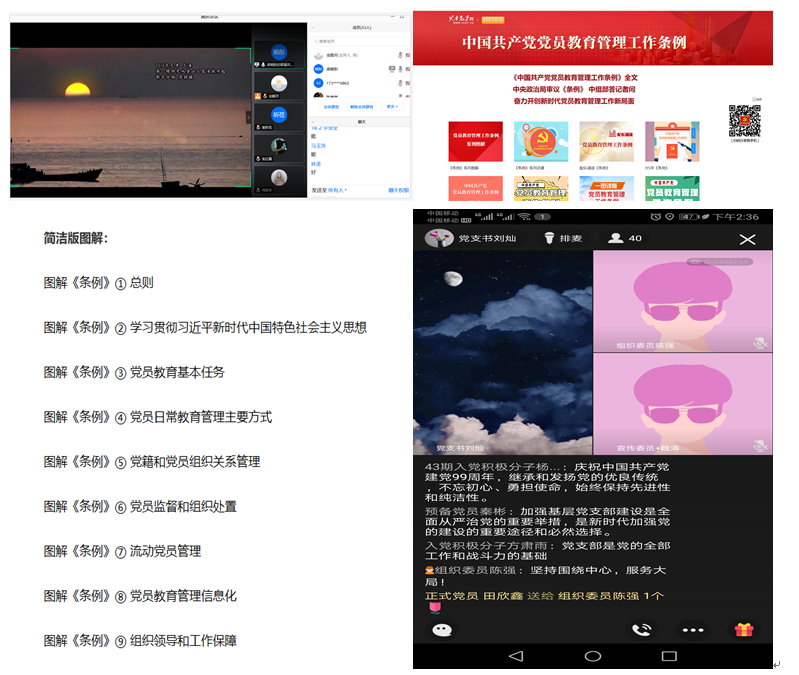The height and width of the screenshot is (675, 799).
Task: Select the 宣传委员 avatar tile
Action: click(683, 404)
